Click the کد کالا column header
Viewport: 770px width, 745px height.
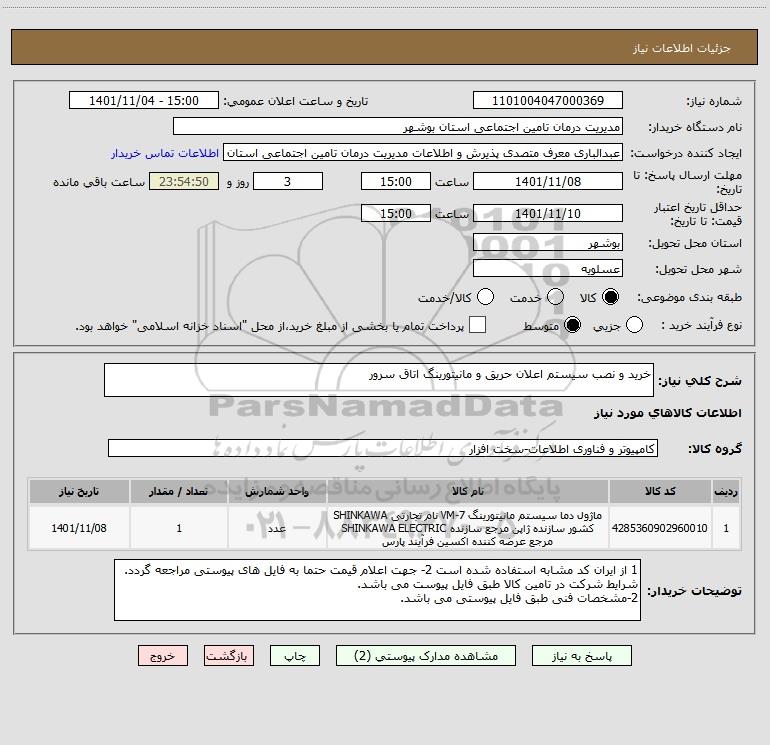(660, 491)
